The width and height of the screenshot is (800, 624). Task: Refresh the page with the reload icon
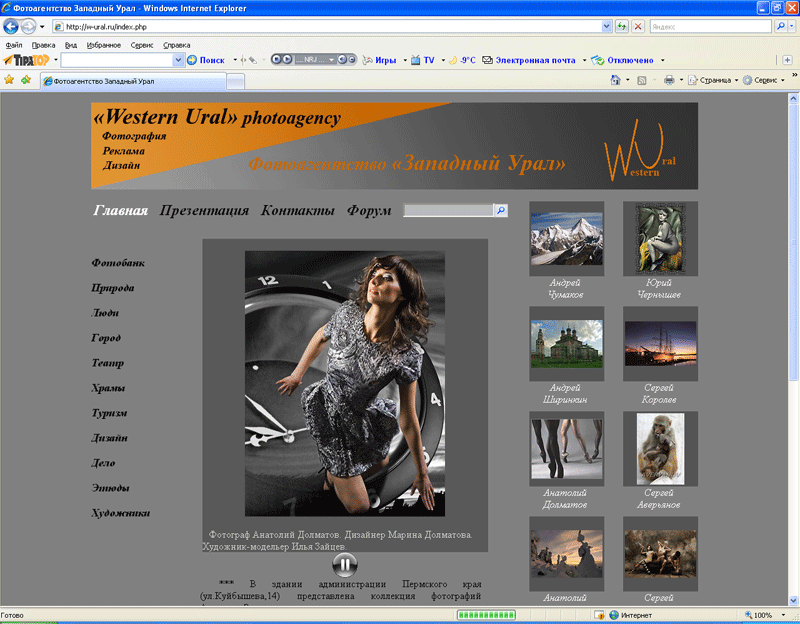[x=622, y=26]
